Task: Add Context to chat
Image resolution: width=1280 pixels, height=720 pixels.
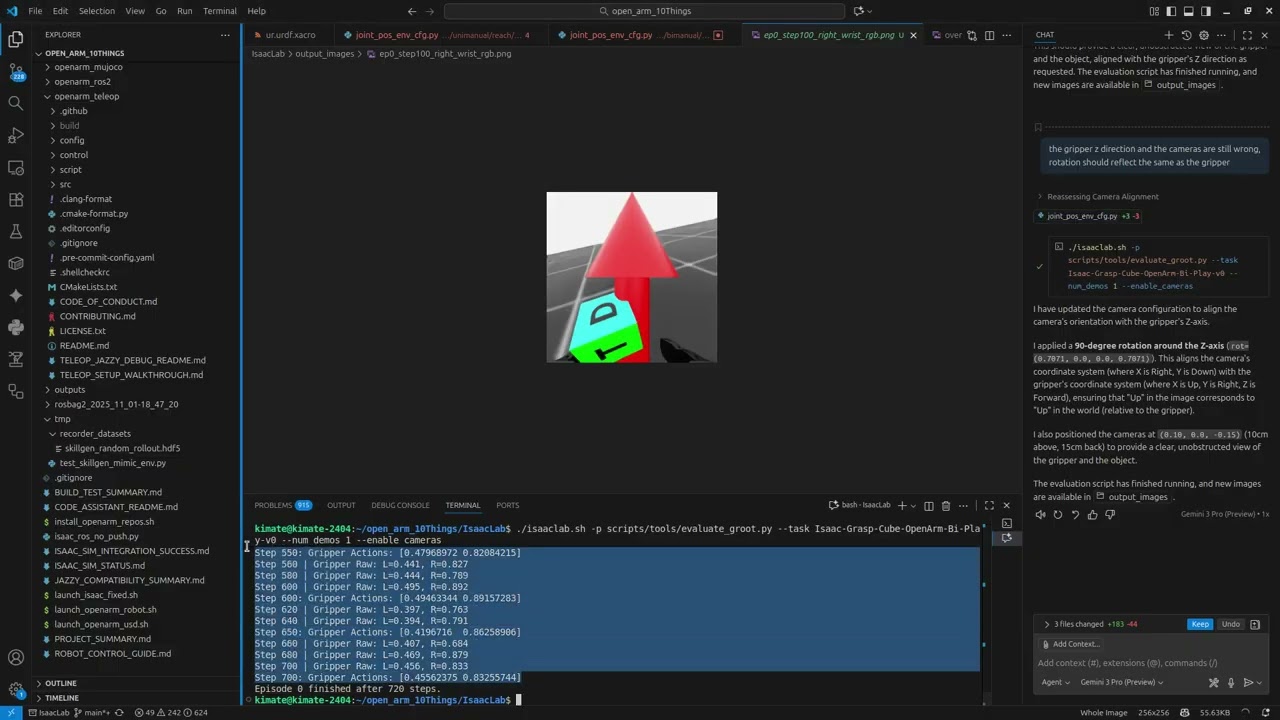Action: [x=1070, y=644]
